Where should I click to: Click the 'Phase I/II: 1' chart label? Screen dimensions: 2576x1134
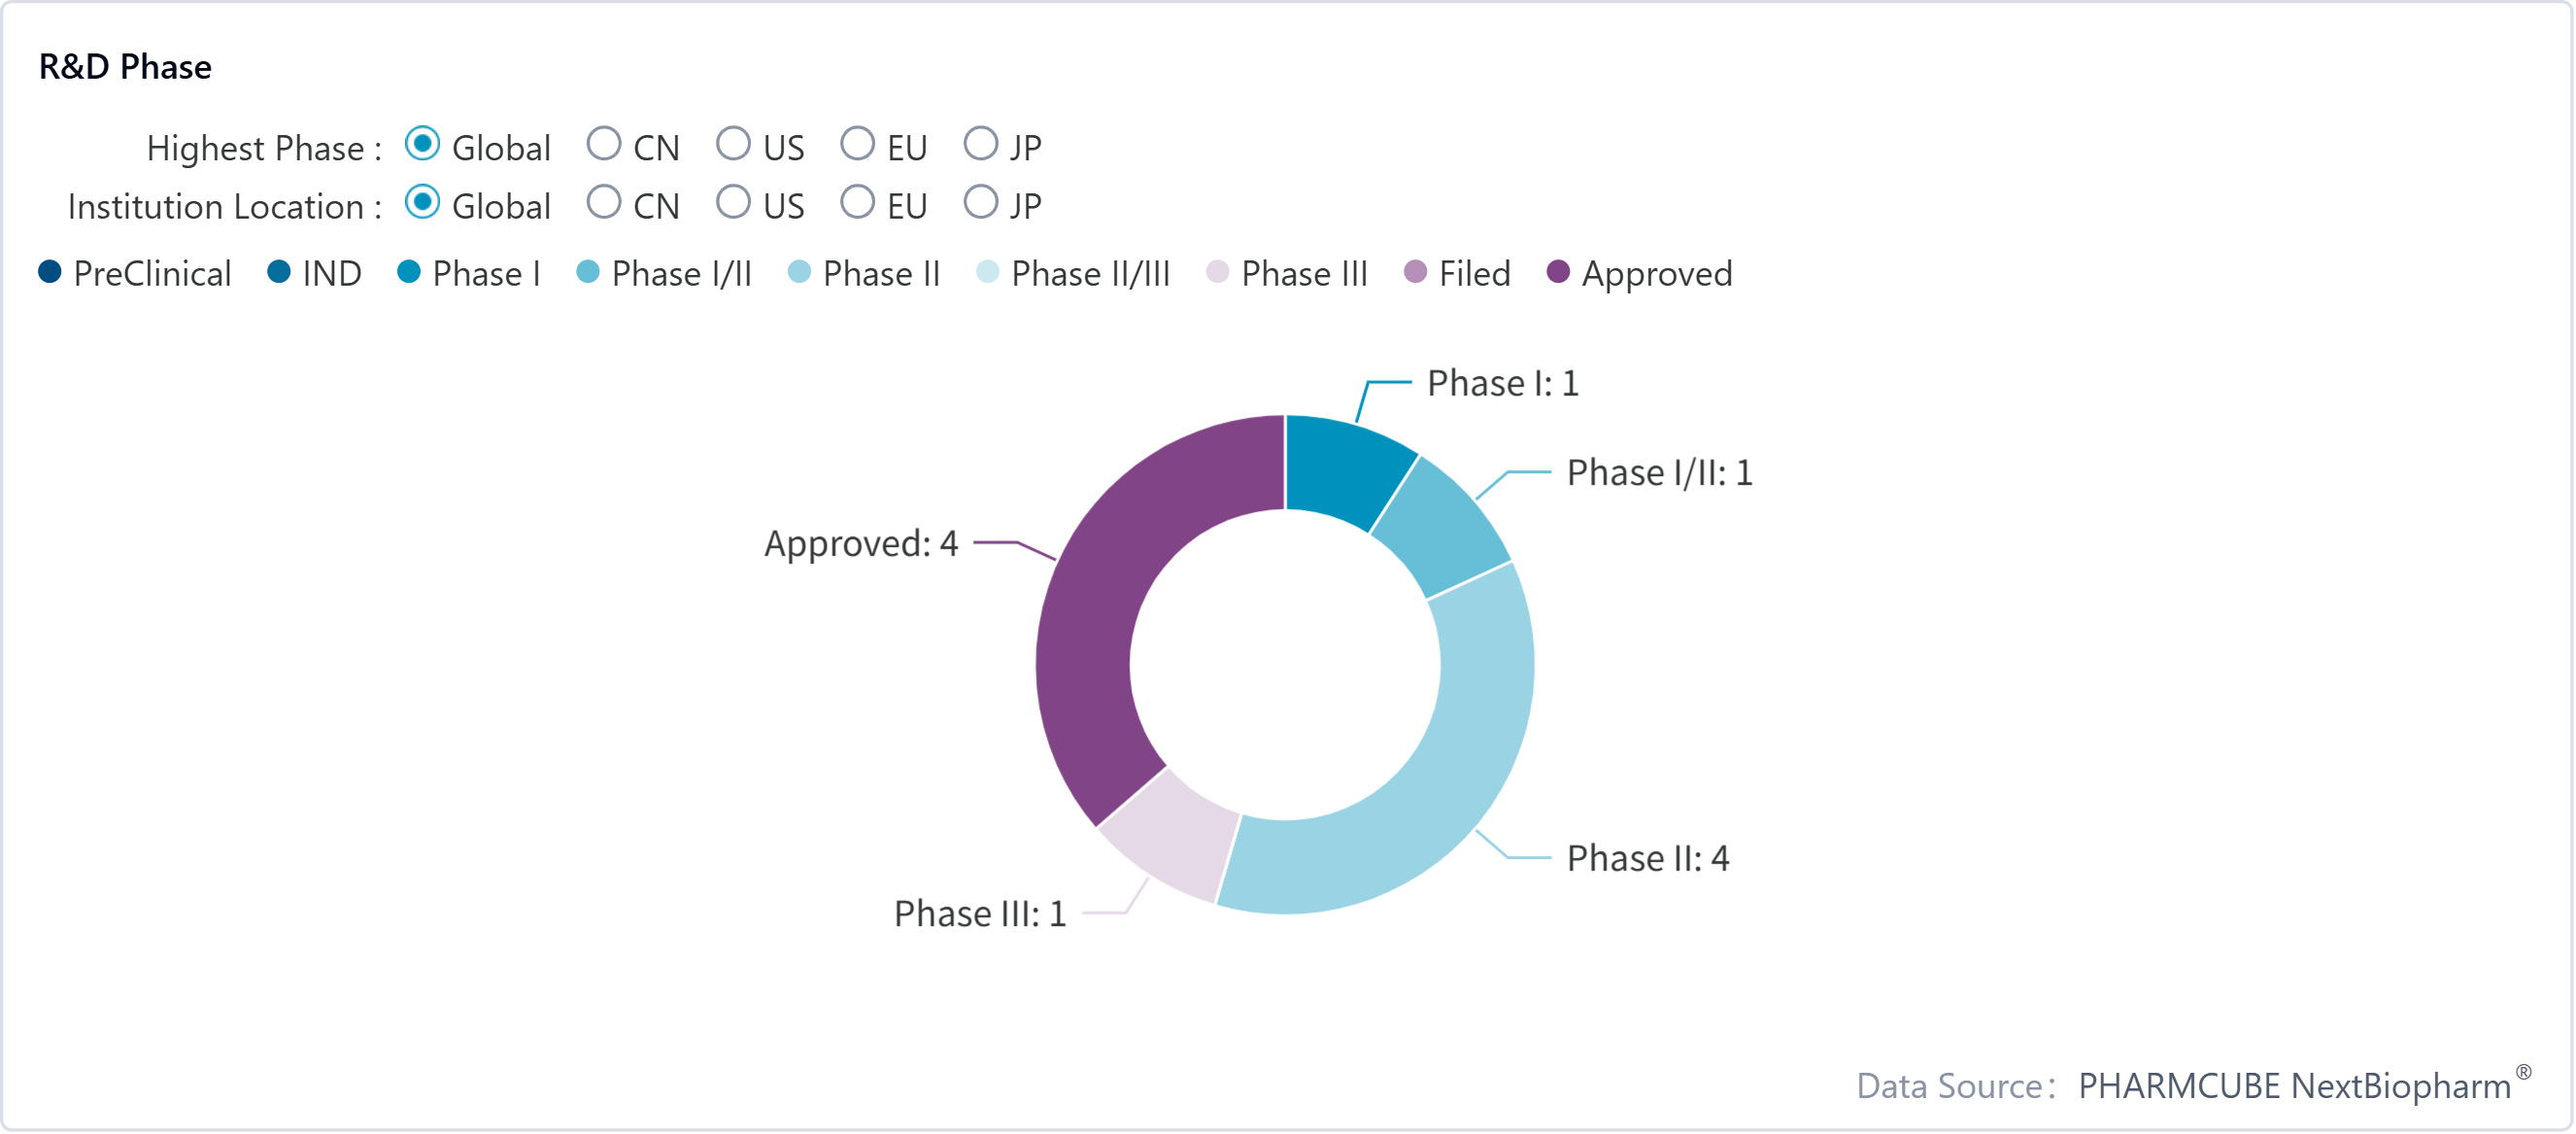(1659, 473)
